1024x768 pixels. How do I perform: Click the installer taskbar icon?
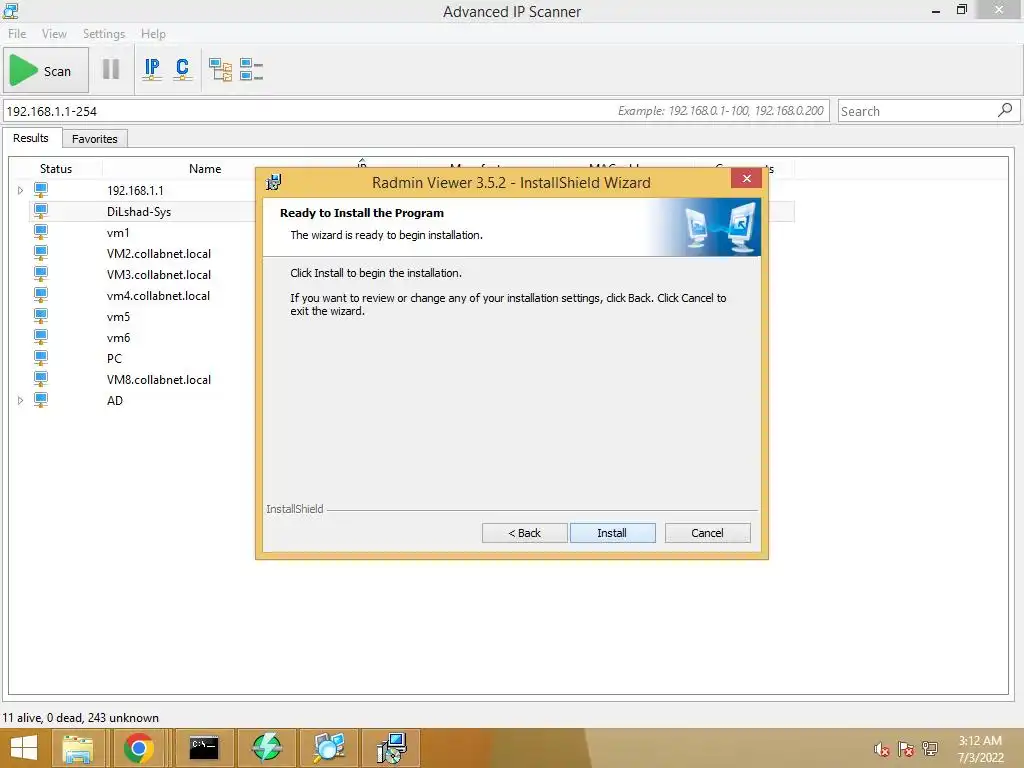pos(391,748)
